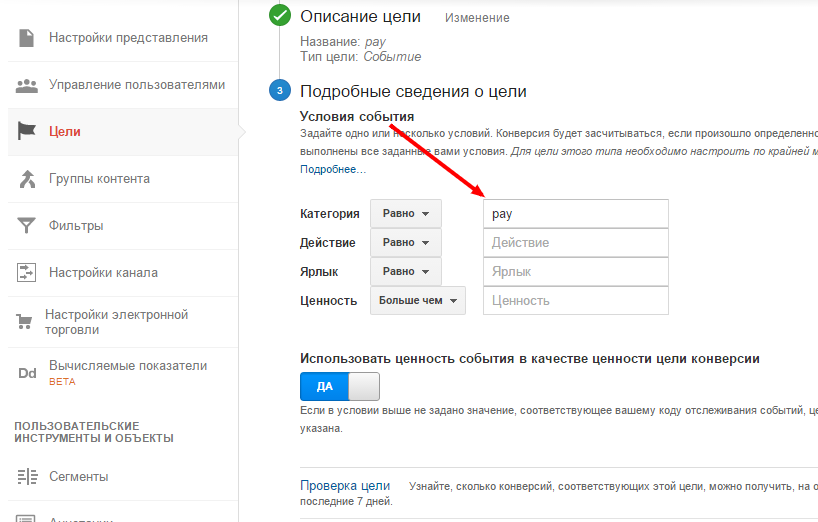818x522 pixels.
Task: Click the Настройки канала arrows icon
Action: point(27,272)
